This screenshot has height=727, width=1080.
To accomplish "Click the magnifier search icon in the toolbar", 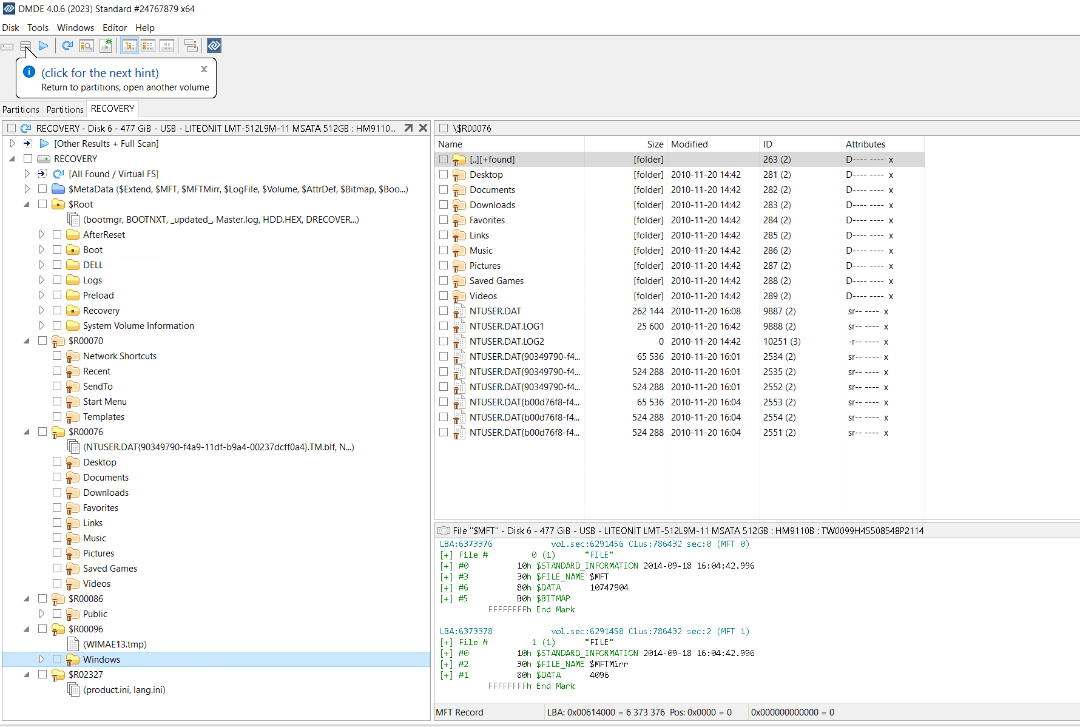I will [x=87, y=46].
